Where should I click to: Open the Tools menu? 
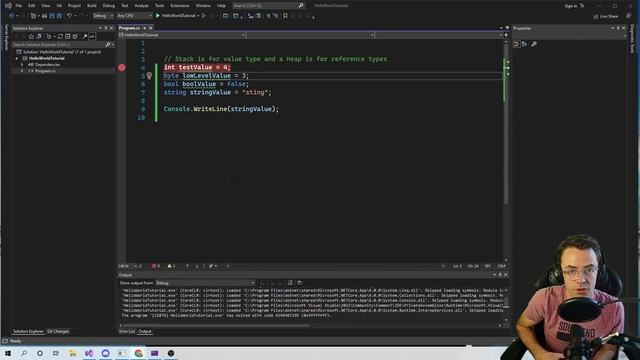159,6
